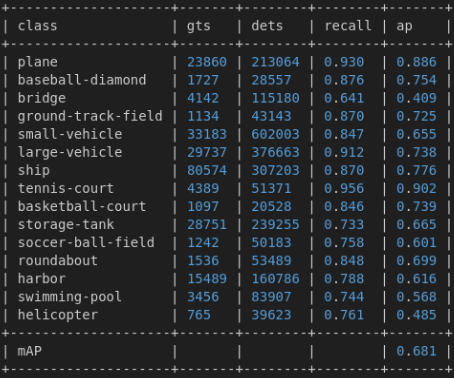
Task: Click ship ap value 0.776
Action: pyautogui.click(x=416, y=170)
